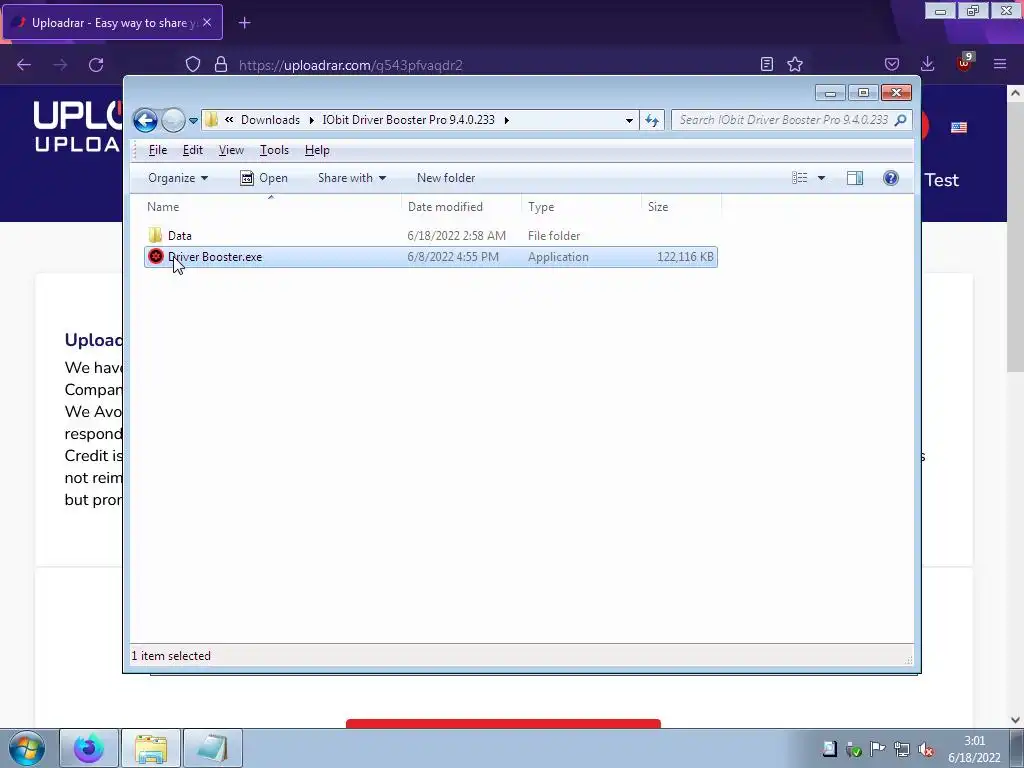Open a new browser tab
This screenshot has height=768, width=1024.
pyautogui.click(x=244, y=23)
